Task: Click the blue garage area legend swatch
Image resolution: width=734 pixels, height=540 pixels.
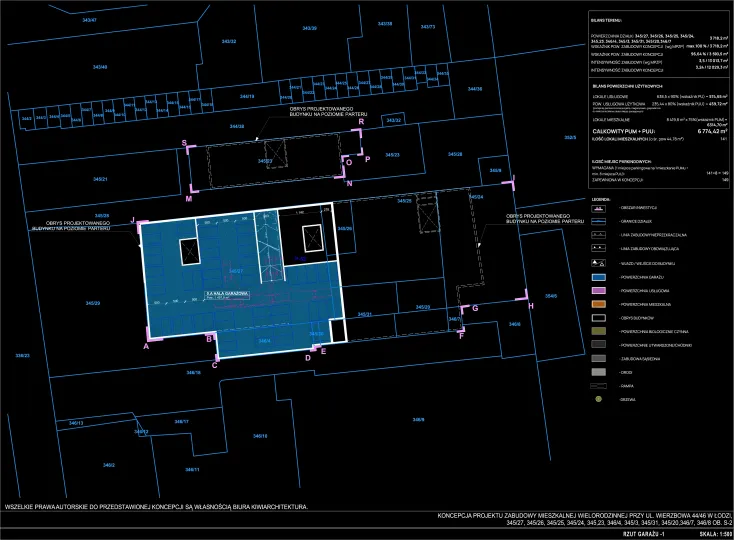Action: click(600, 275)
